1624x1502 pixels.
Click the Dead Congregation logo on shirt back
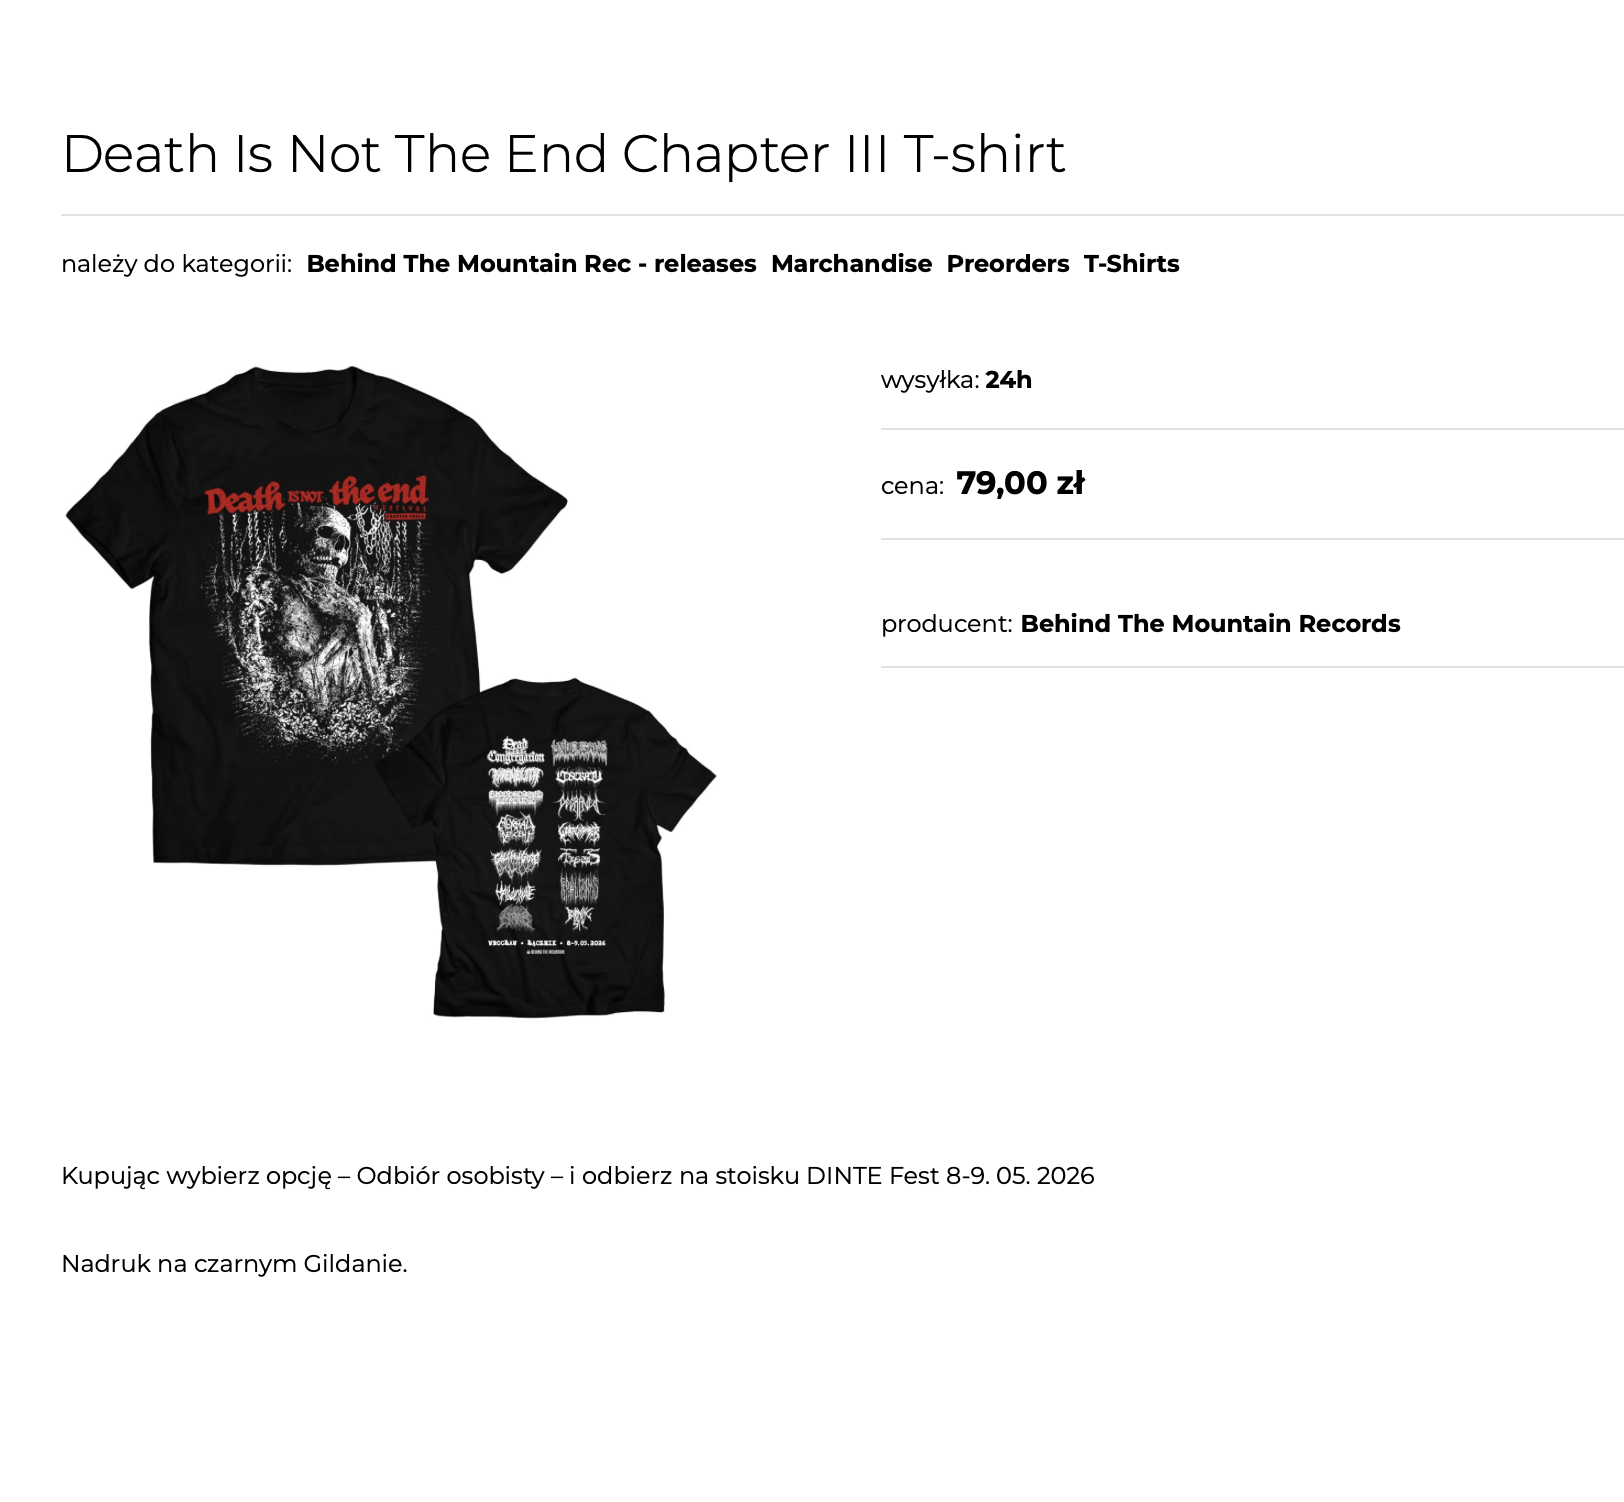click(x=515, y=751)
